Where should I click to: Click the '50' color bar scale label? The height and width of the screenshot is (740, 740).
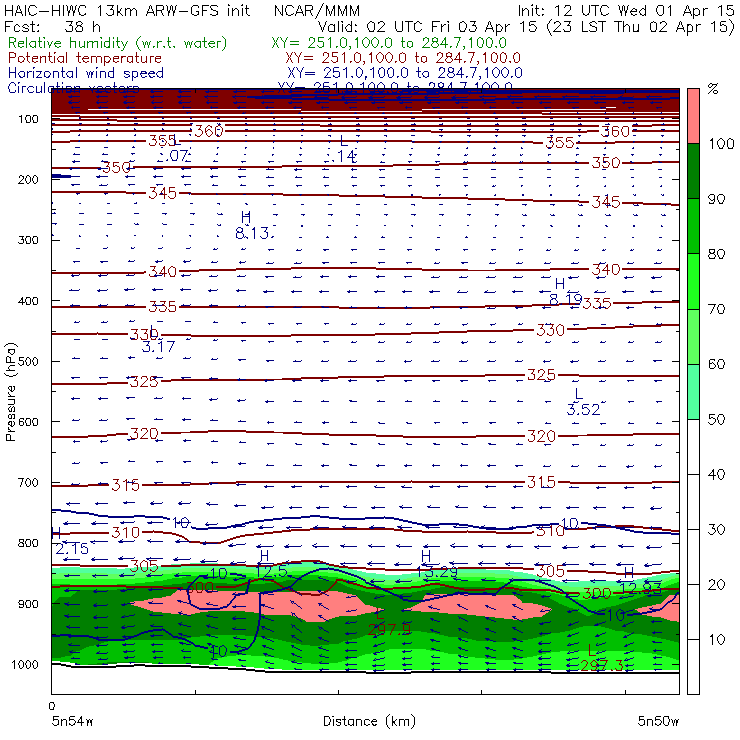pos(716,420)
